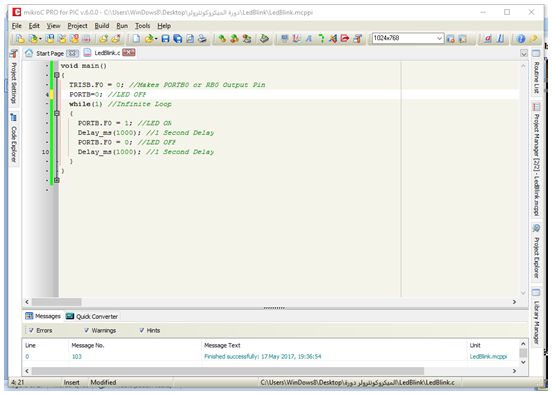The height and width of the screenshot is (394, 553).
Task: Click the blue letter A toolbar icon
Action: click(309, 38)
